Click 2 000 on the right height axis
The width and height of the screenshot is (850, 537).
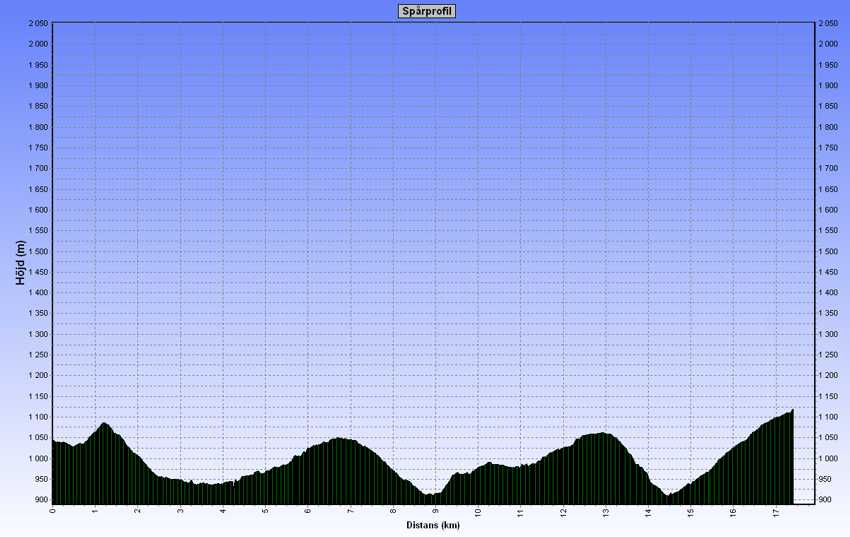click(x=828, y=44)
